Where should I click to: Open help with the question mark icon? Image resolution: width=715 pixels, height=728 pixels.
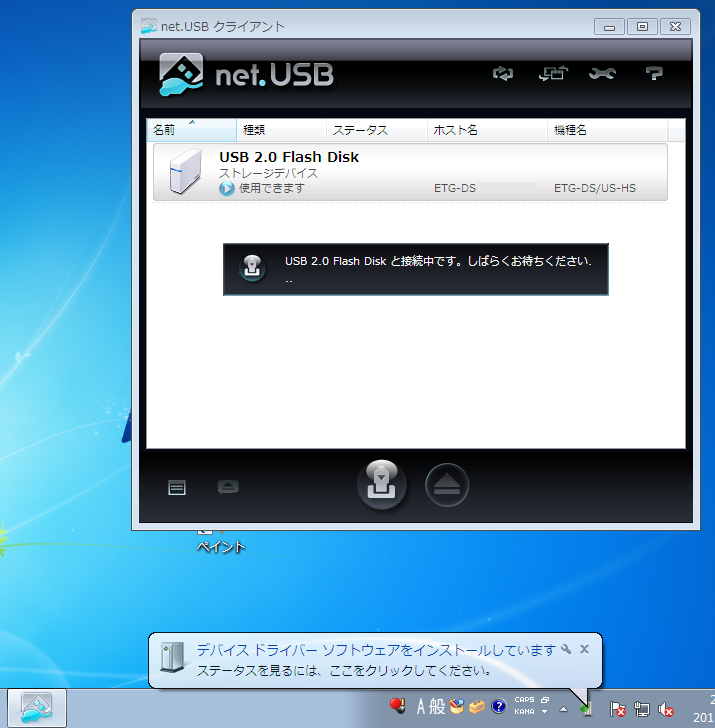[654, 73]
